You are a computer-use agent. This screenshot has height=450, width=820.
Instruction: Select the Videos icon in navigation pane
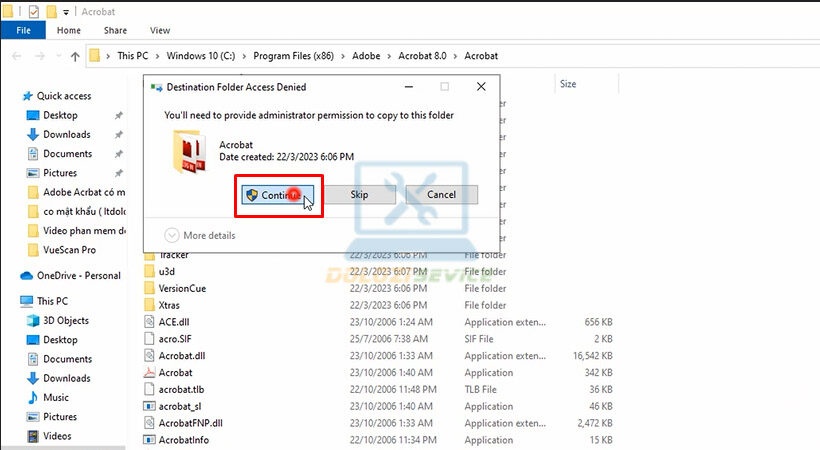point(32,436)
